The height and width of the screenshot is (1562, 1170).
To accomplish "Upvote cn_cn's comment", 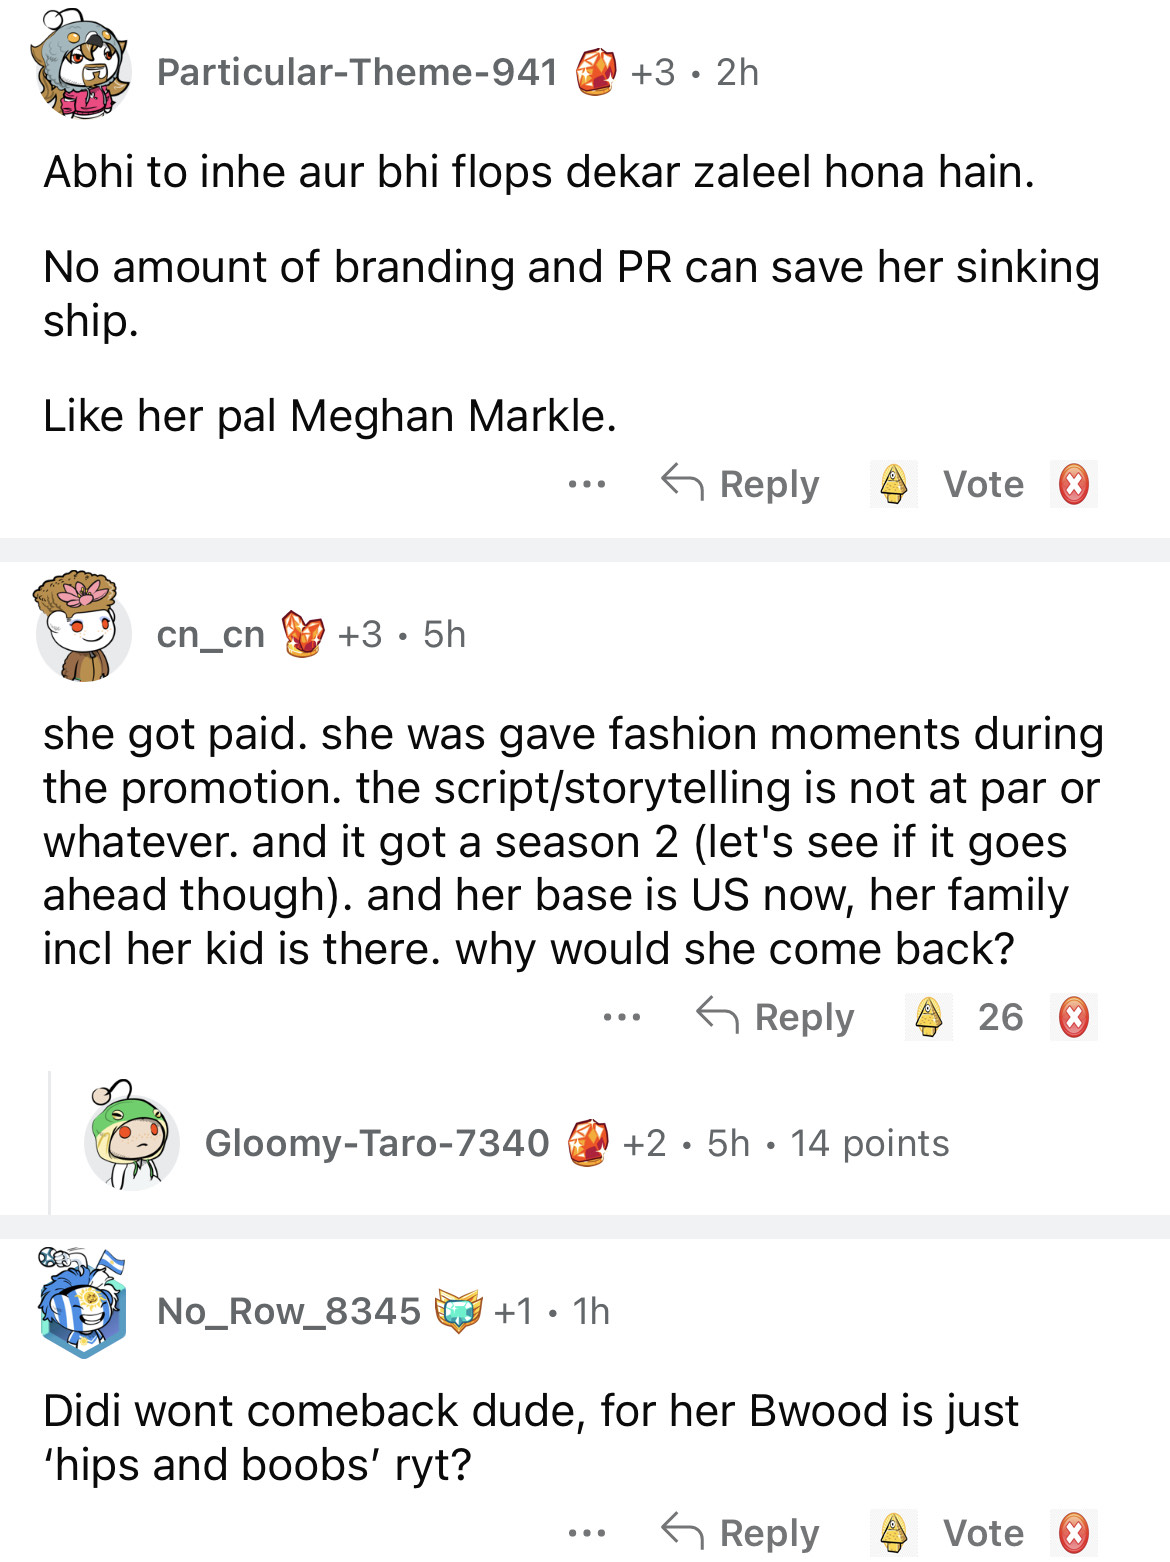I will pos(928,1018).
